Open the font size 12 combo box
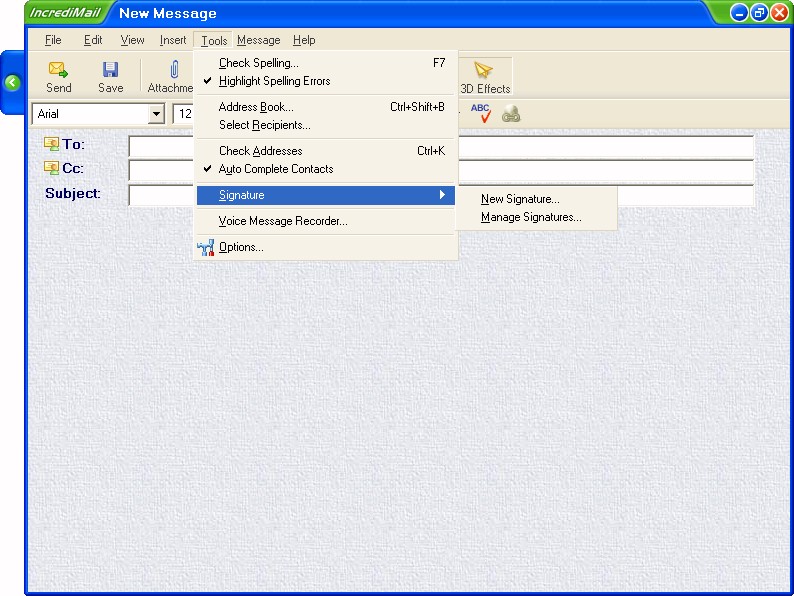 (183, 114)
